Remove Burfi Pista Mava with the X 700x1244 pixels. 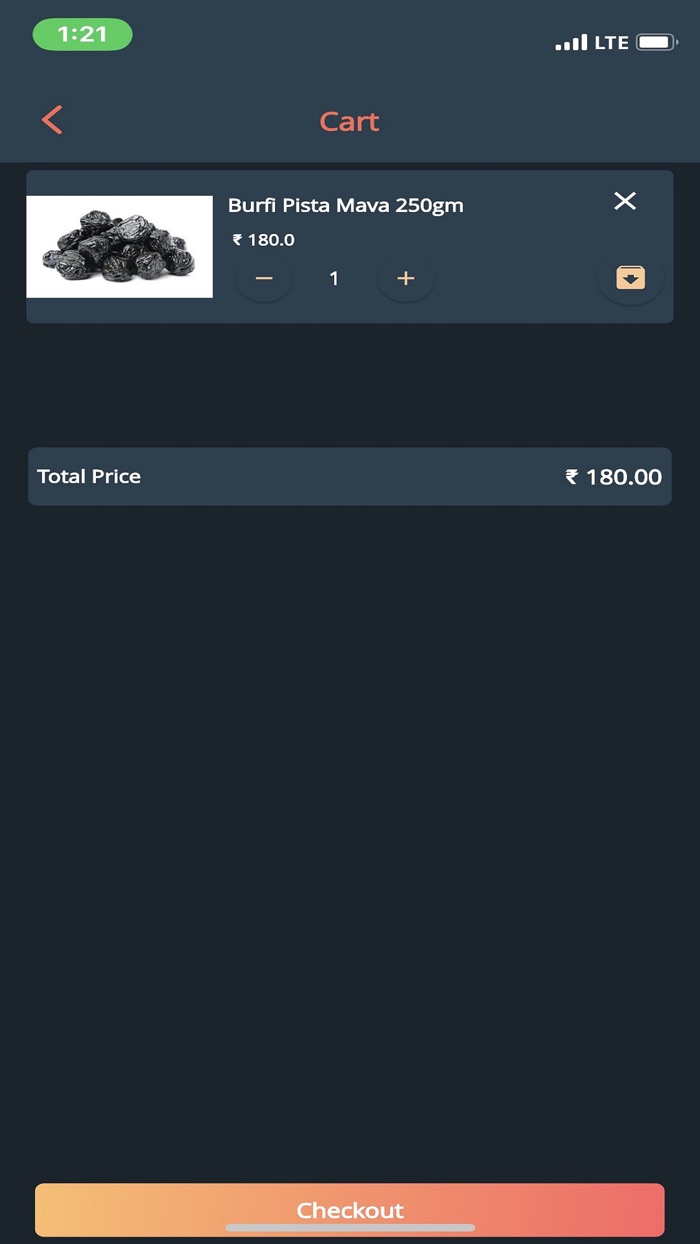(x=625, y=201)
